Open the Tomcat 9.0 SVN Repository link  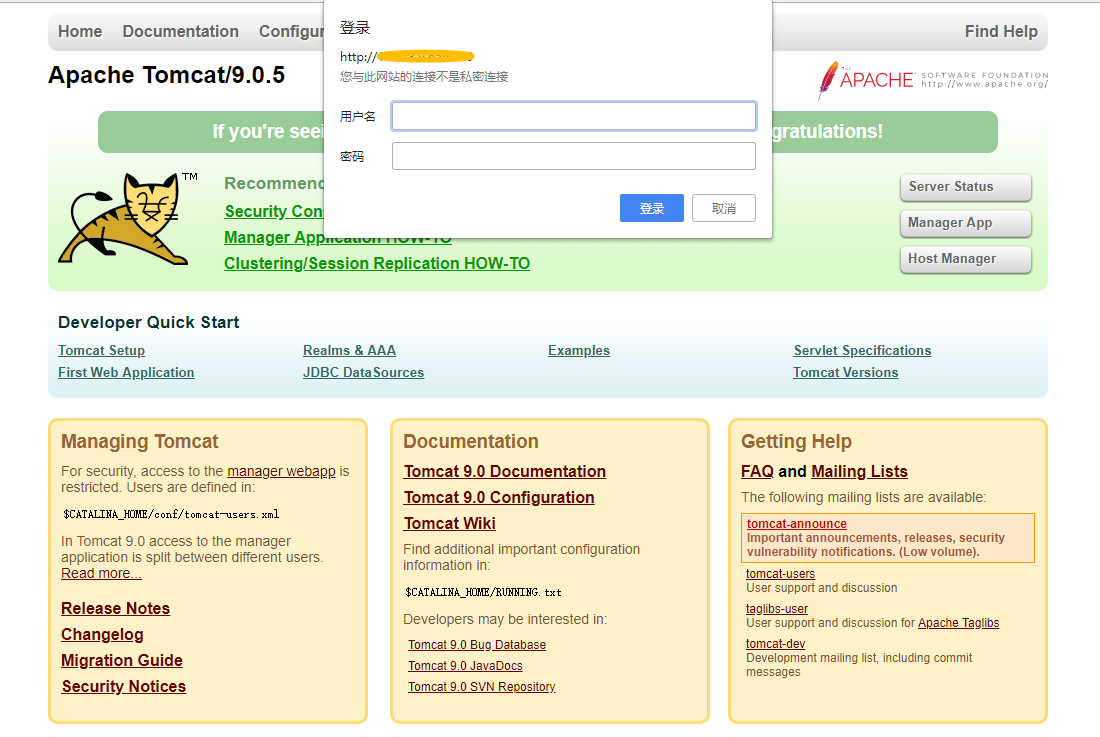482,687
